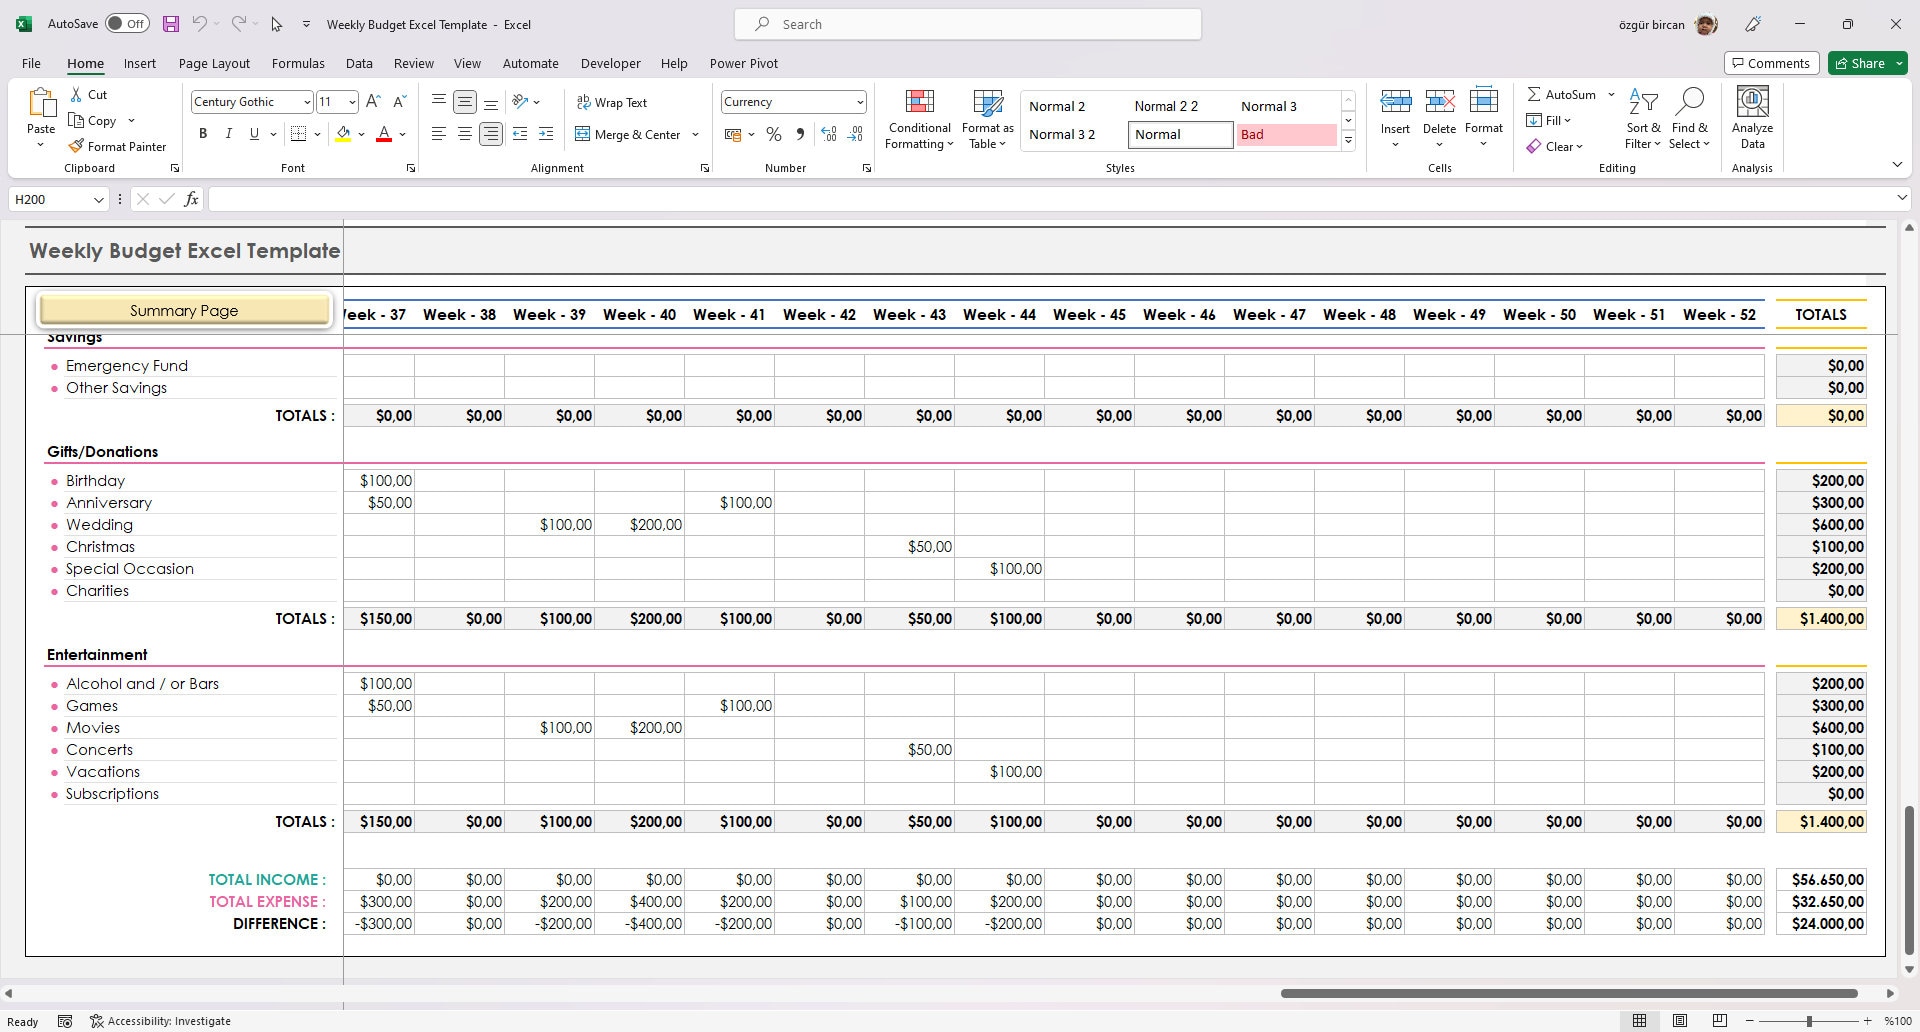Screen dimensions: 1920x1032
Task: Apply Percent Style number formatting
Action: 773,133
